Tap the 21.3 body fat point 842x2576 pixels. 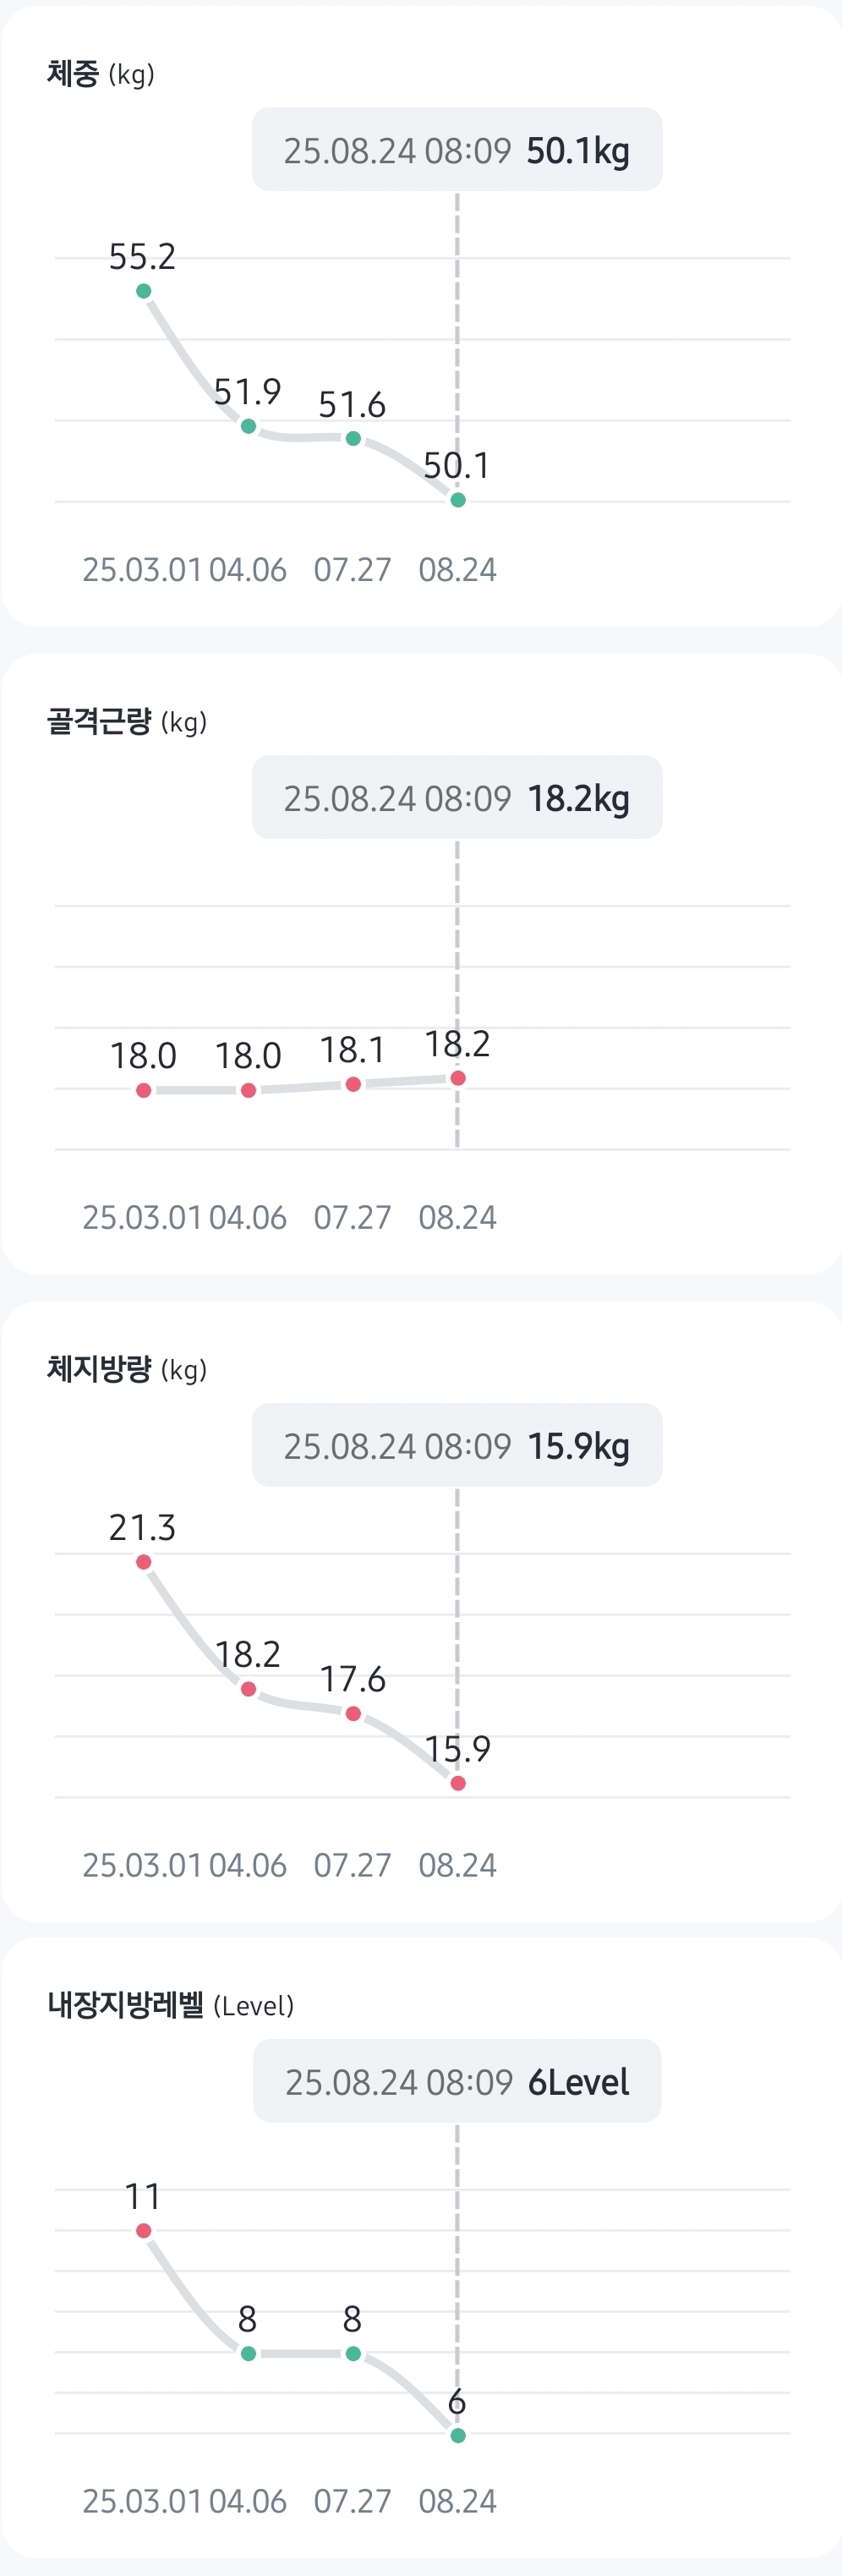coord(144,1561)
